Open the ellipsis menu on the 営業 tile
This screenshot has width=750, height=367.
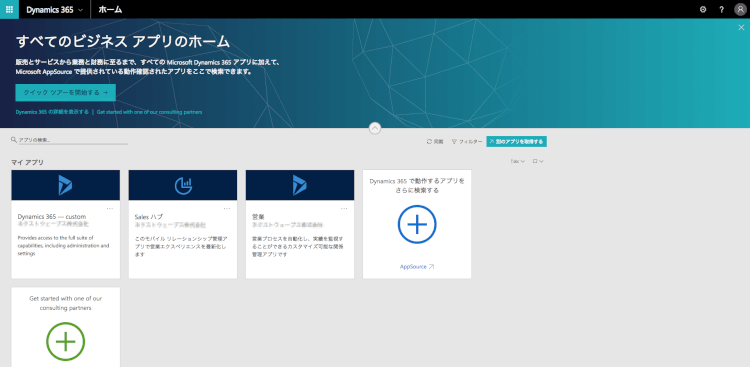click(344, 208)
